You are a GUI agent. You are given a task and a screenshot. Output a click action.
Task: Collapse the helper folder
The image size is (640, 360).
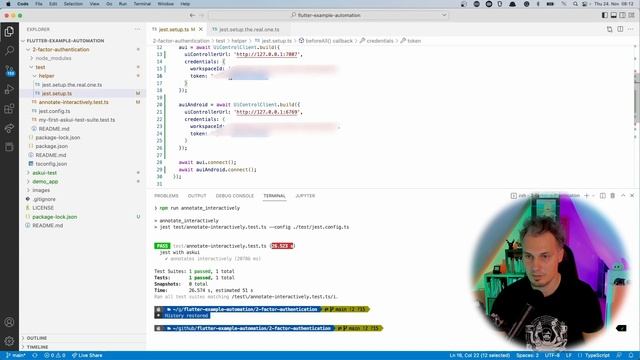[x=35, y=76]
